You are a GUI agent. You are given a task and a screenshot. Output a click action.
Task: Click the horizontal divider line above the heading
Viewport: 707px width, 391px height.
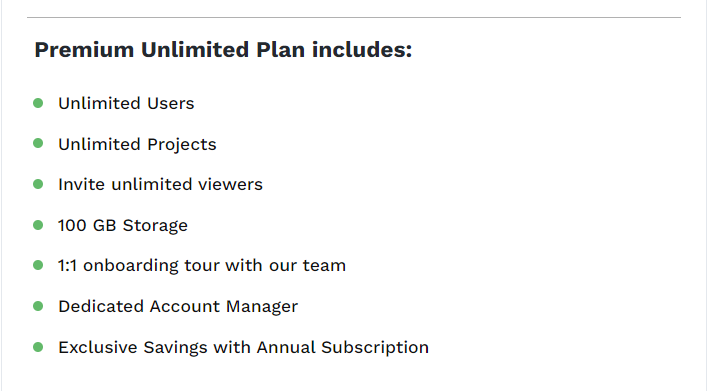pos(354,18)
